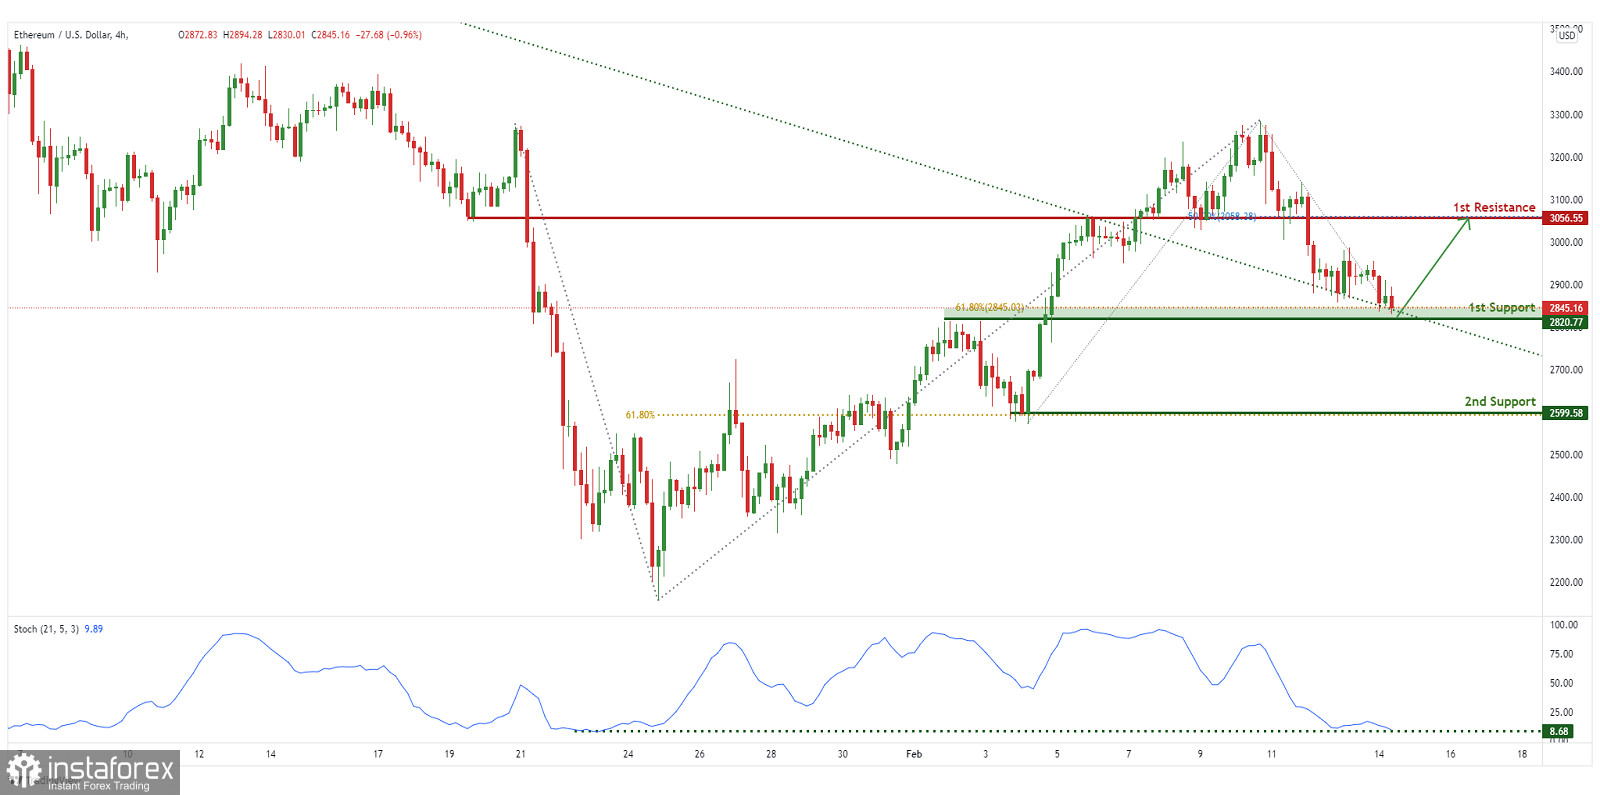Viewport: 1600px width, 795px height.
Task: Select the green 2599.58 price tag
Action: (x=1565, y=412)
